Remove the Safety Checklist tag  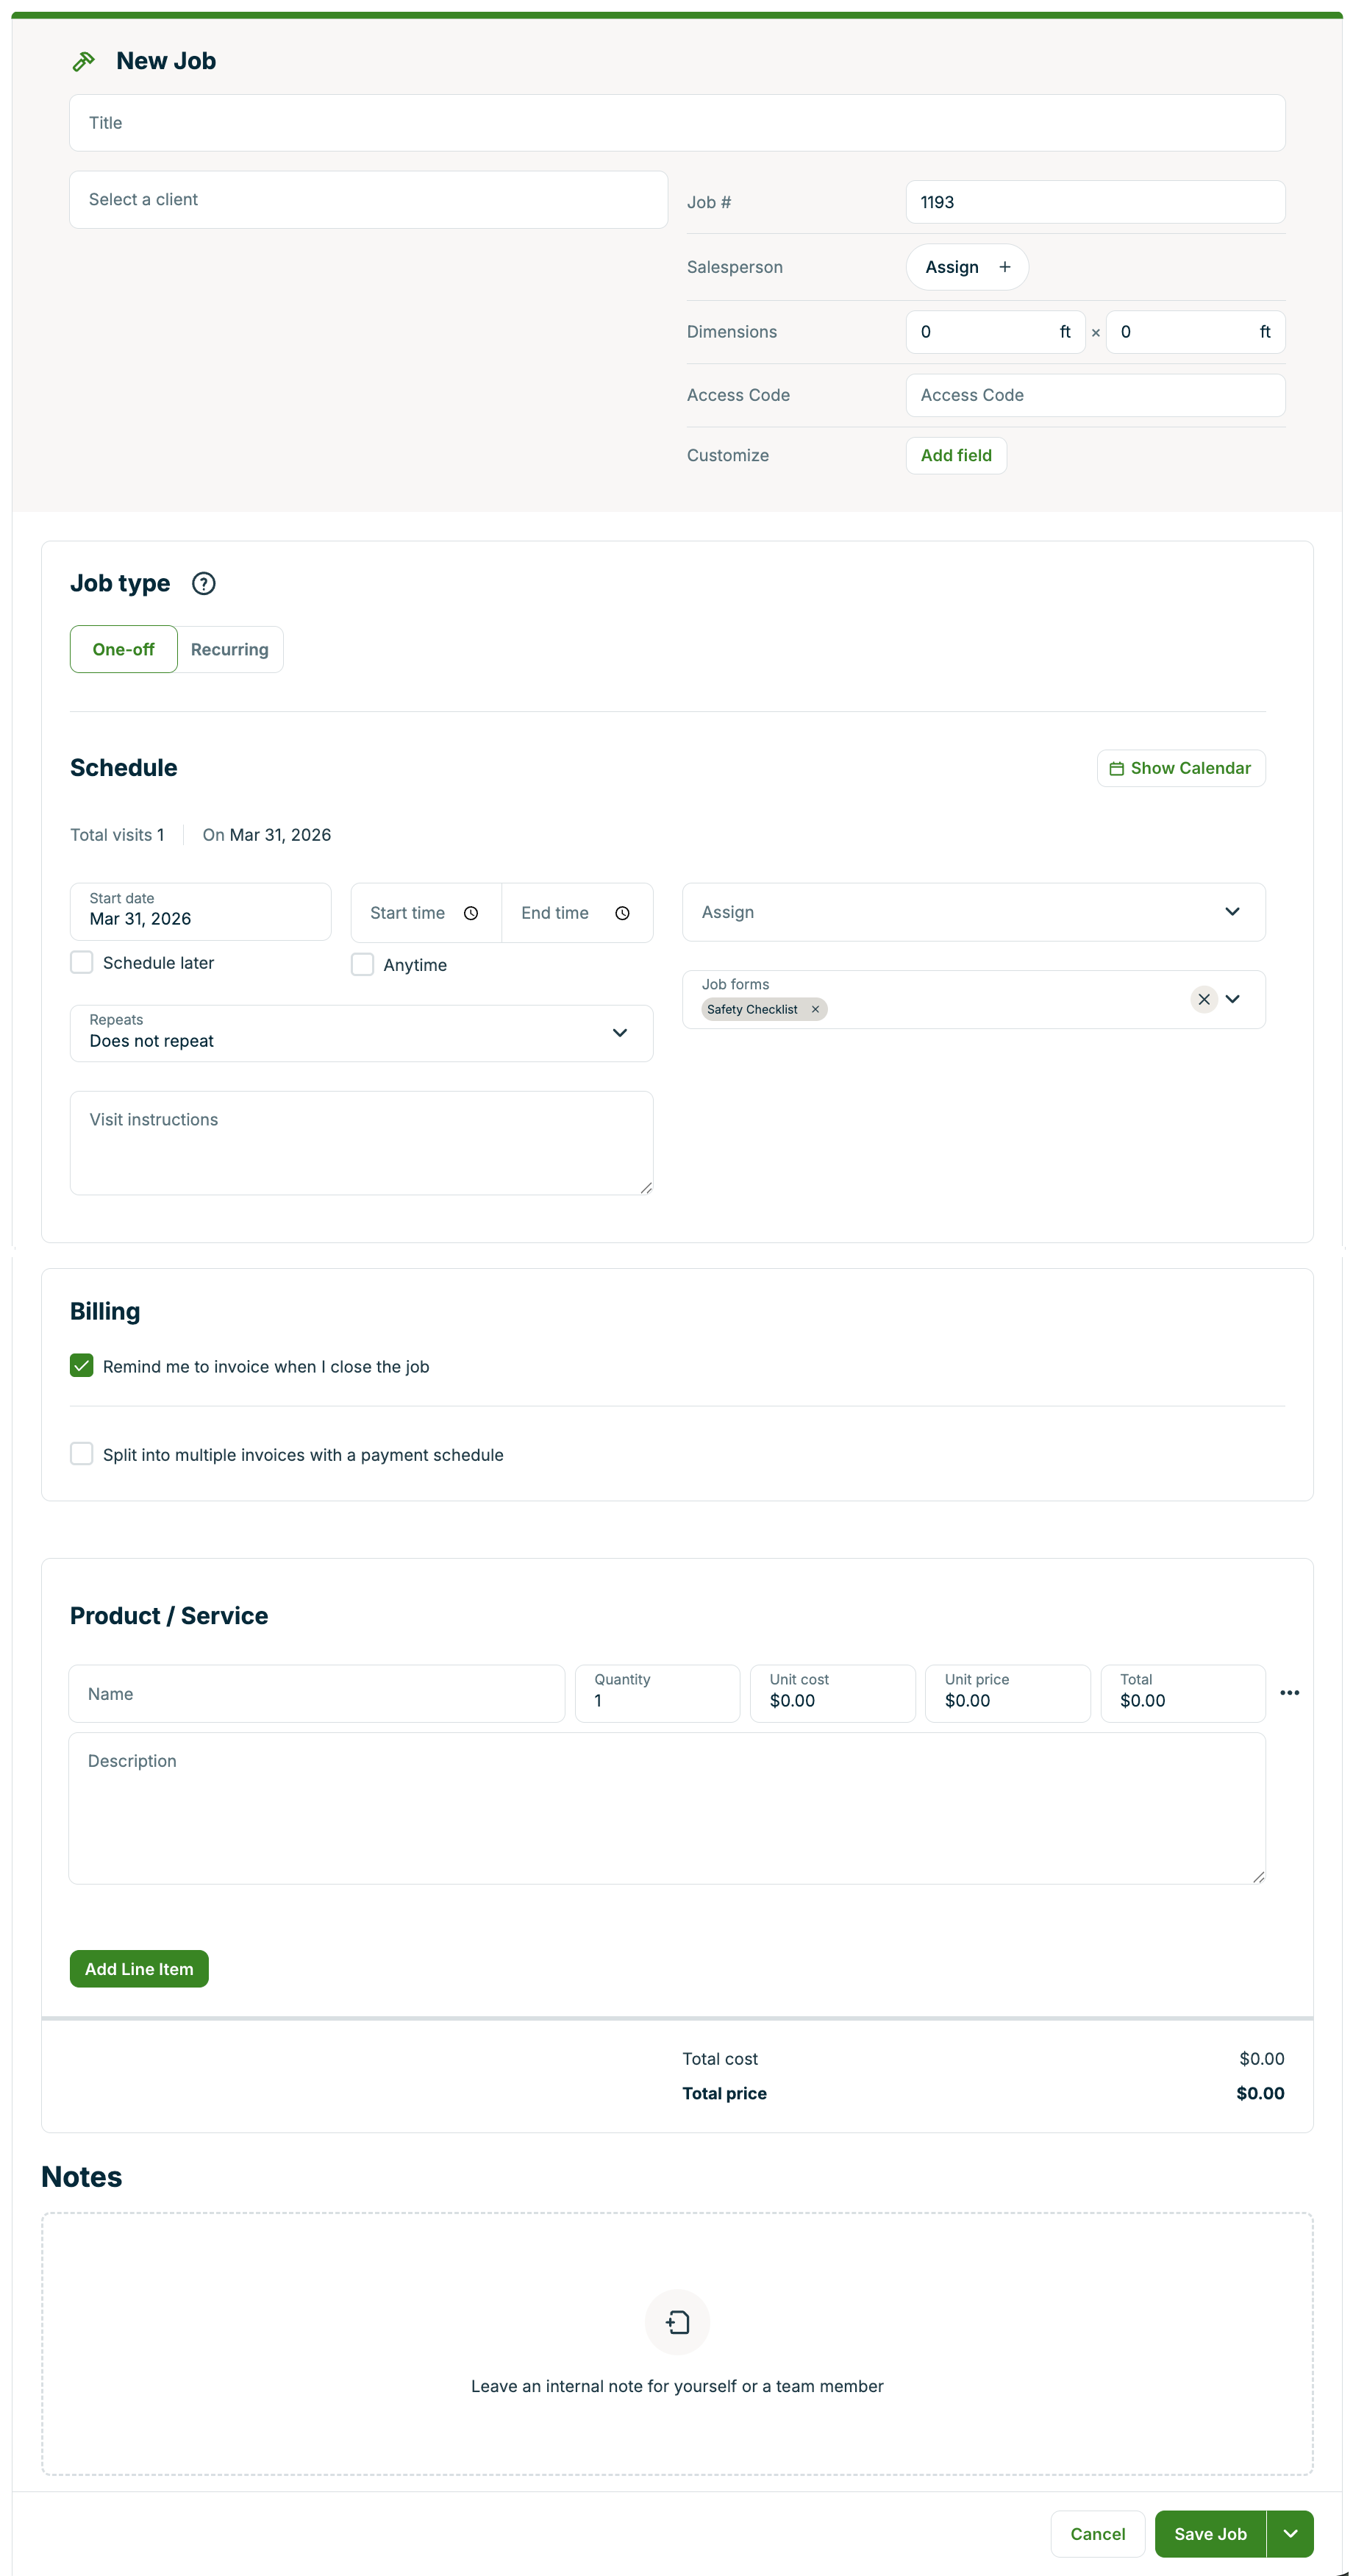(815, 1009)
